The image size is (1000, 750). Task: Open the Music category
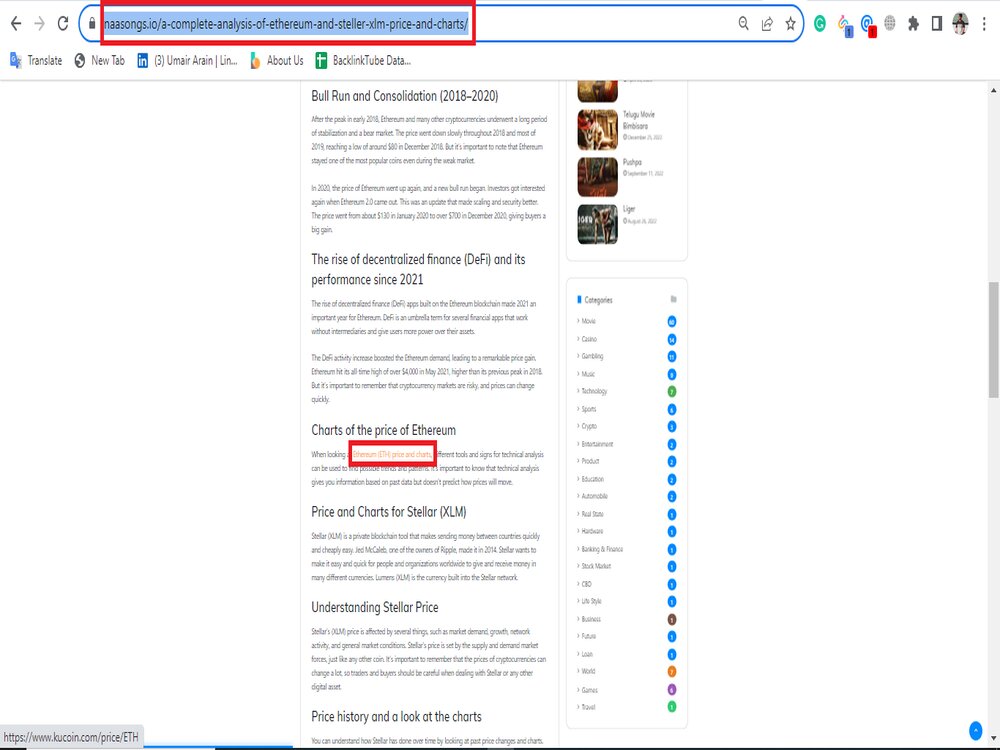(x=588, y=374)
